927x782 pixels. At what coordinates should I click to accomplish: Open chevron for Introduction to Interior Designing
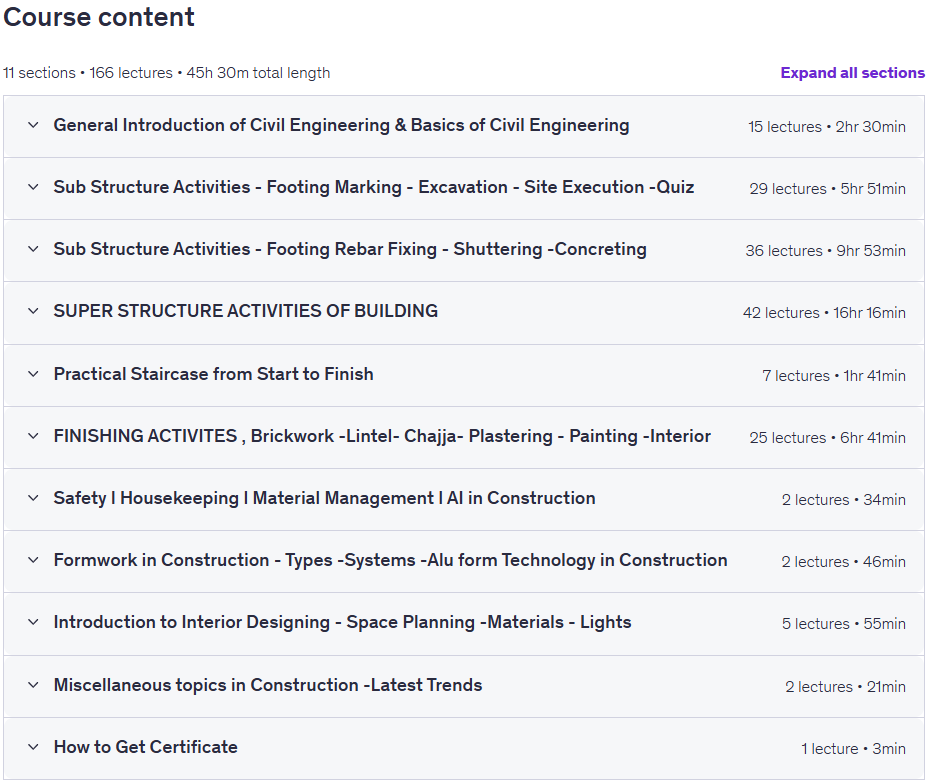pyautogui.click(x=33, y=622)
